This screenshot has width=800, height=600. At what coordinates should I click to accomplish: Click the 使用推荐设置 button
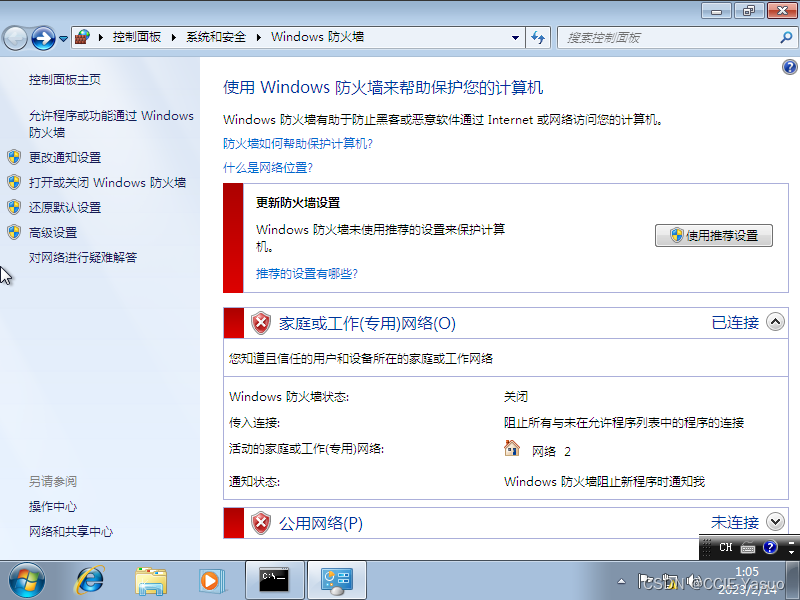click(x=714, y=236)
